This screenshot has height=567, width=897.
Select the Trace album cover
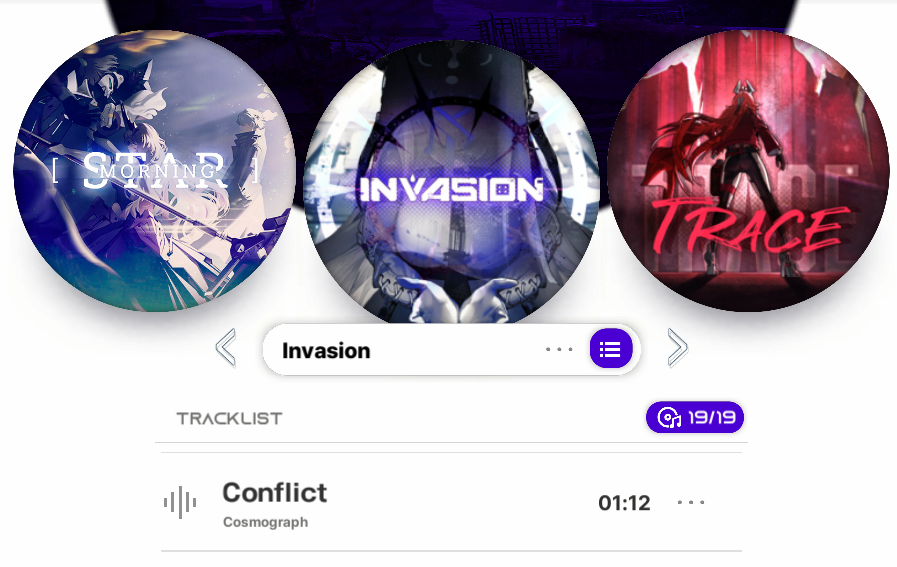(x=748, y=171)
